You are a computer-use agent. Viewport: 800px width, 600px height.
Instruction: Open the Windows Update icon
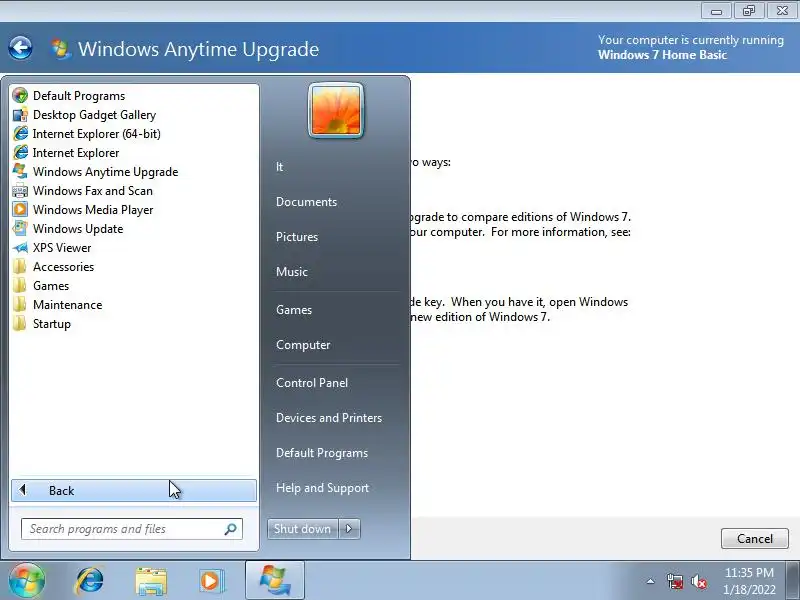(20, 229)
